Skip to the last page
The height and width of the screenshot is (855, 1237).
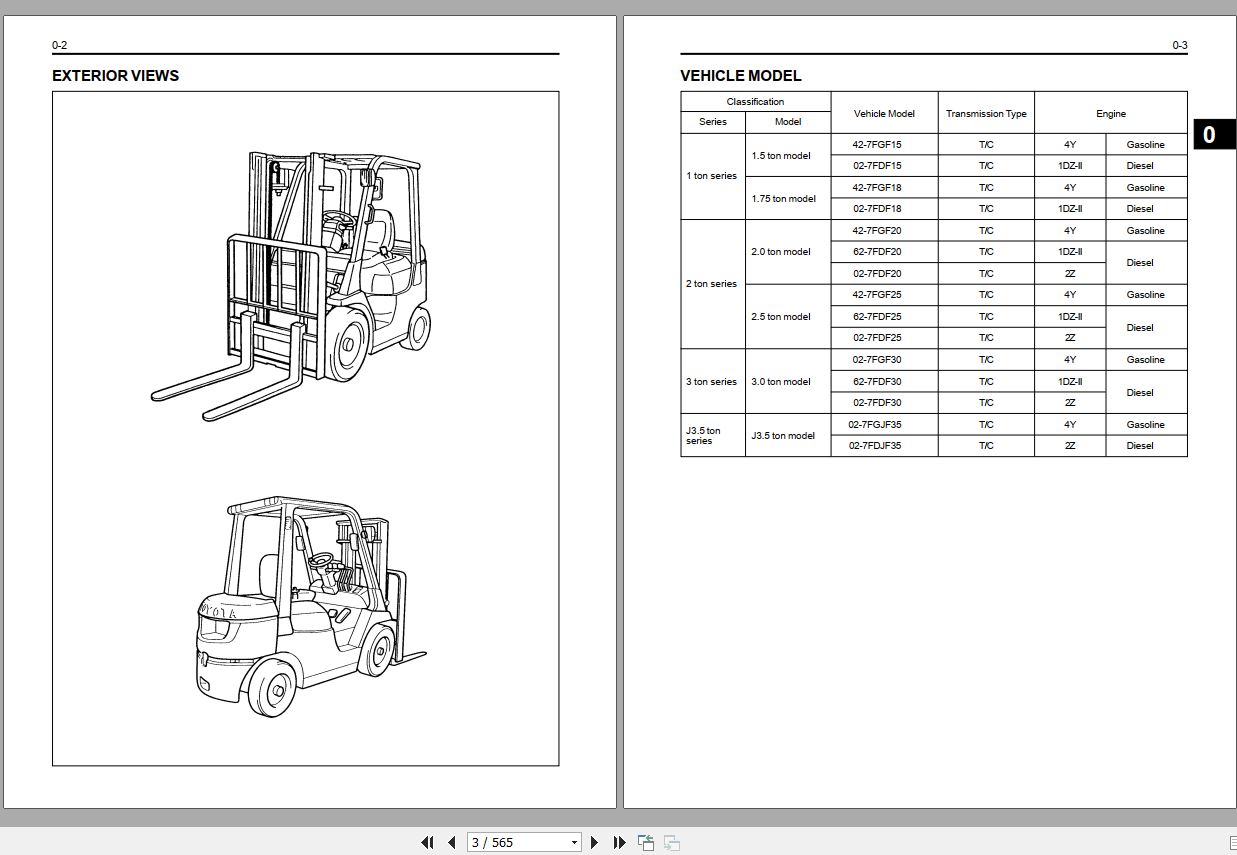[619, 842]
